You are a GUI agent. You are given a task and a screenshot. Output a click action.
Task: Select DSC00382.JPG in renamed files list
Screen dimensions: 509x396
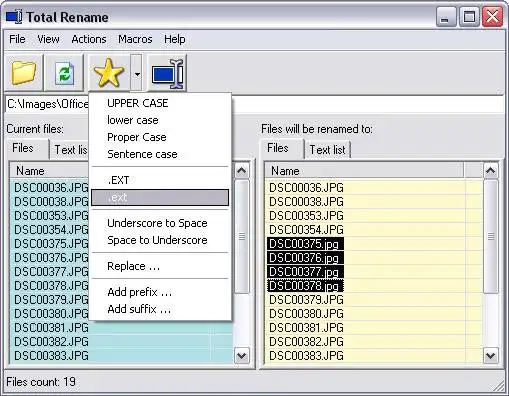click(306, 342)
